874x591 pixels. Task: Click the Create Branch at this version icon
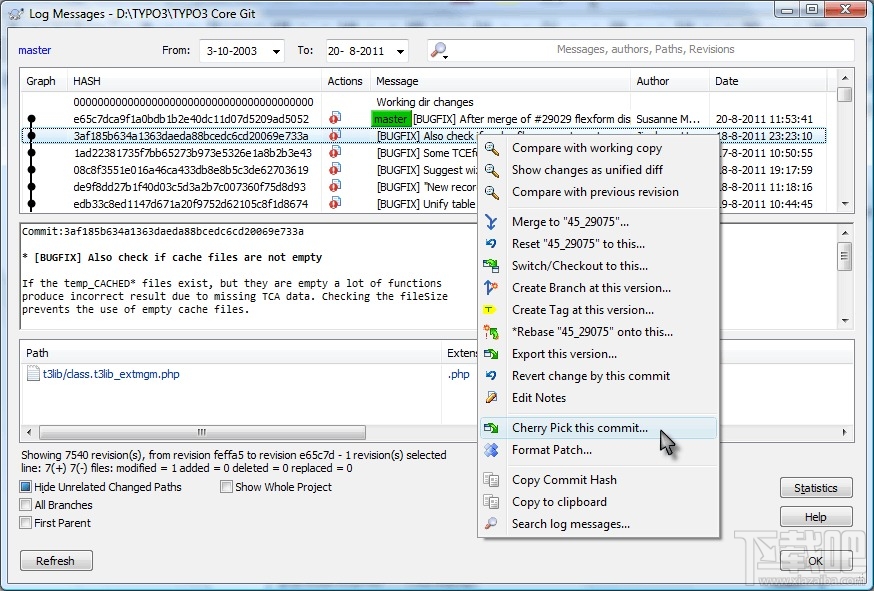point(491,288)
